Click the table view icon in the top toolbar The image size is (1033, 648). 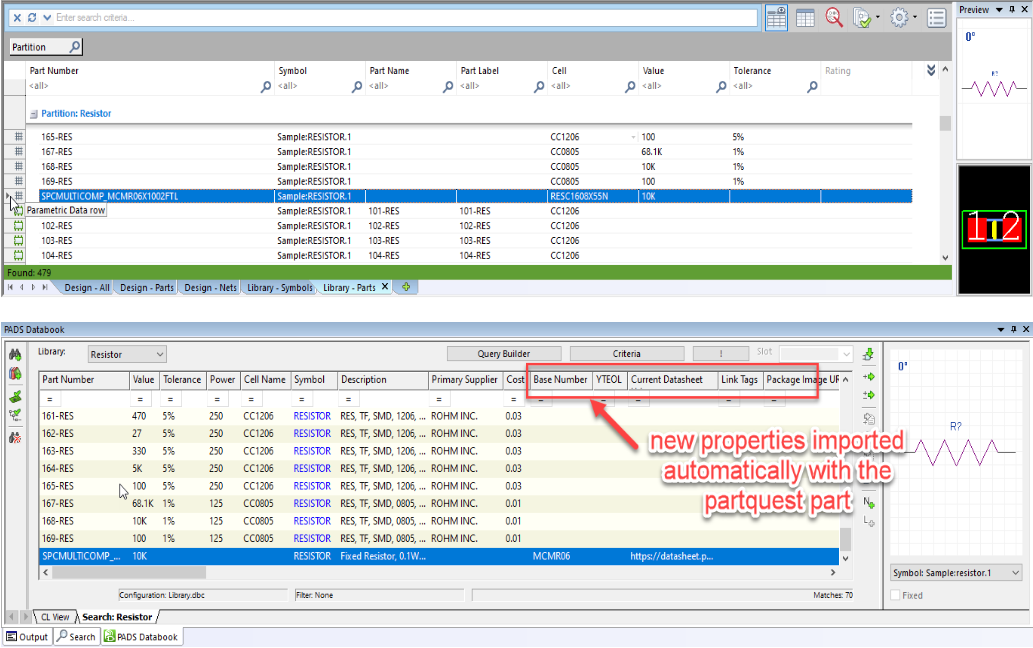coord(805,17)
